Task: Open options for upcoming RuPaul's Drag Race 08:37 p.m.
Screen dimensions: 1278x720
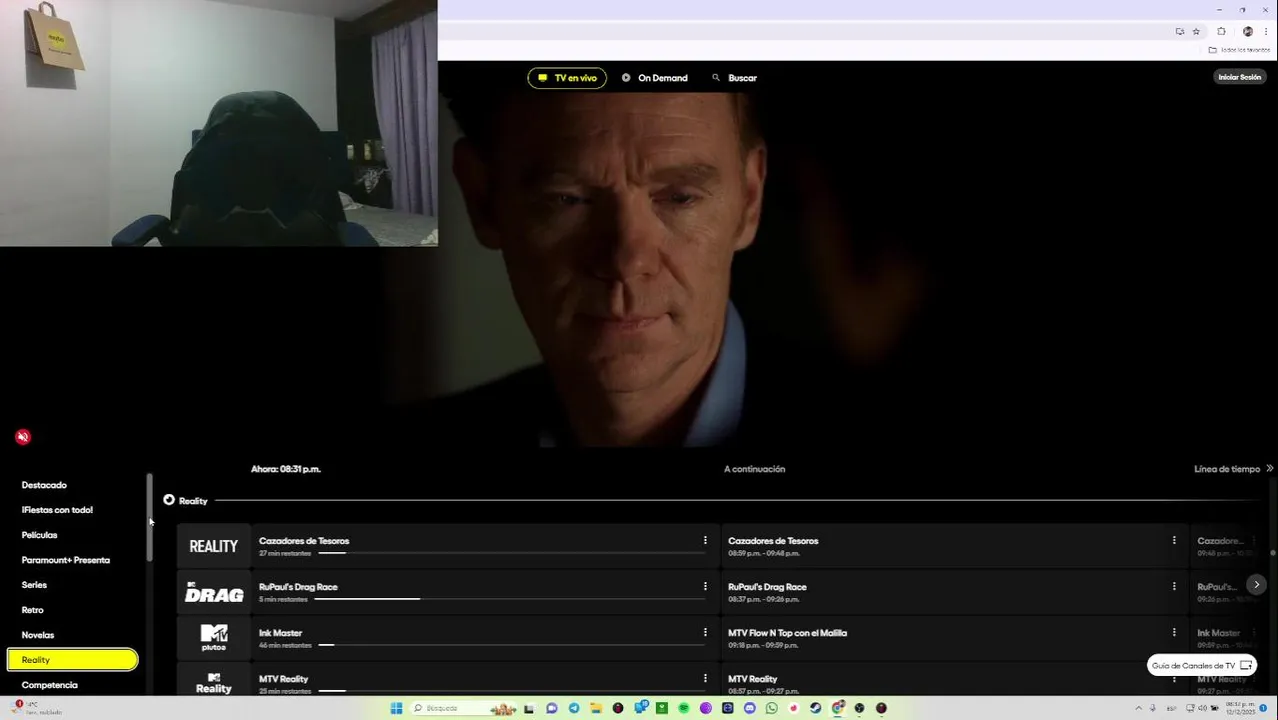Action: (1174, 586)
